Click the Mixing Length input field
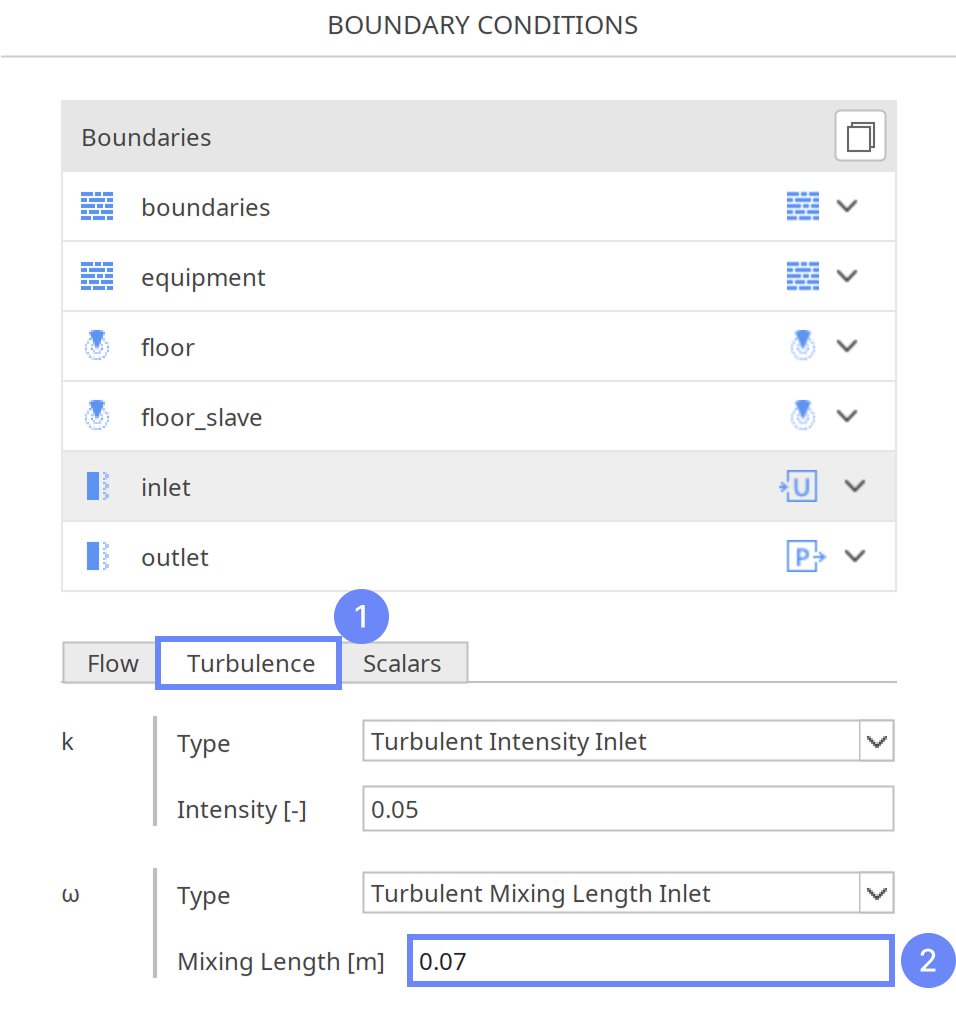 click(x=650, y=962)
